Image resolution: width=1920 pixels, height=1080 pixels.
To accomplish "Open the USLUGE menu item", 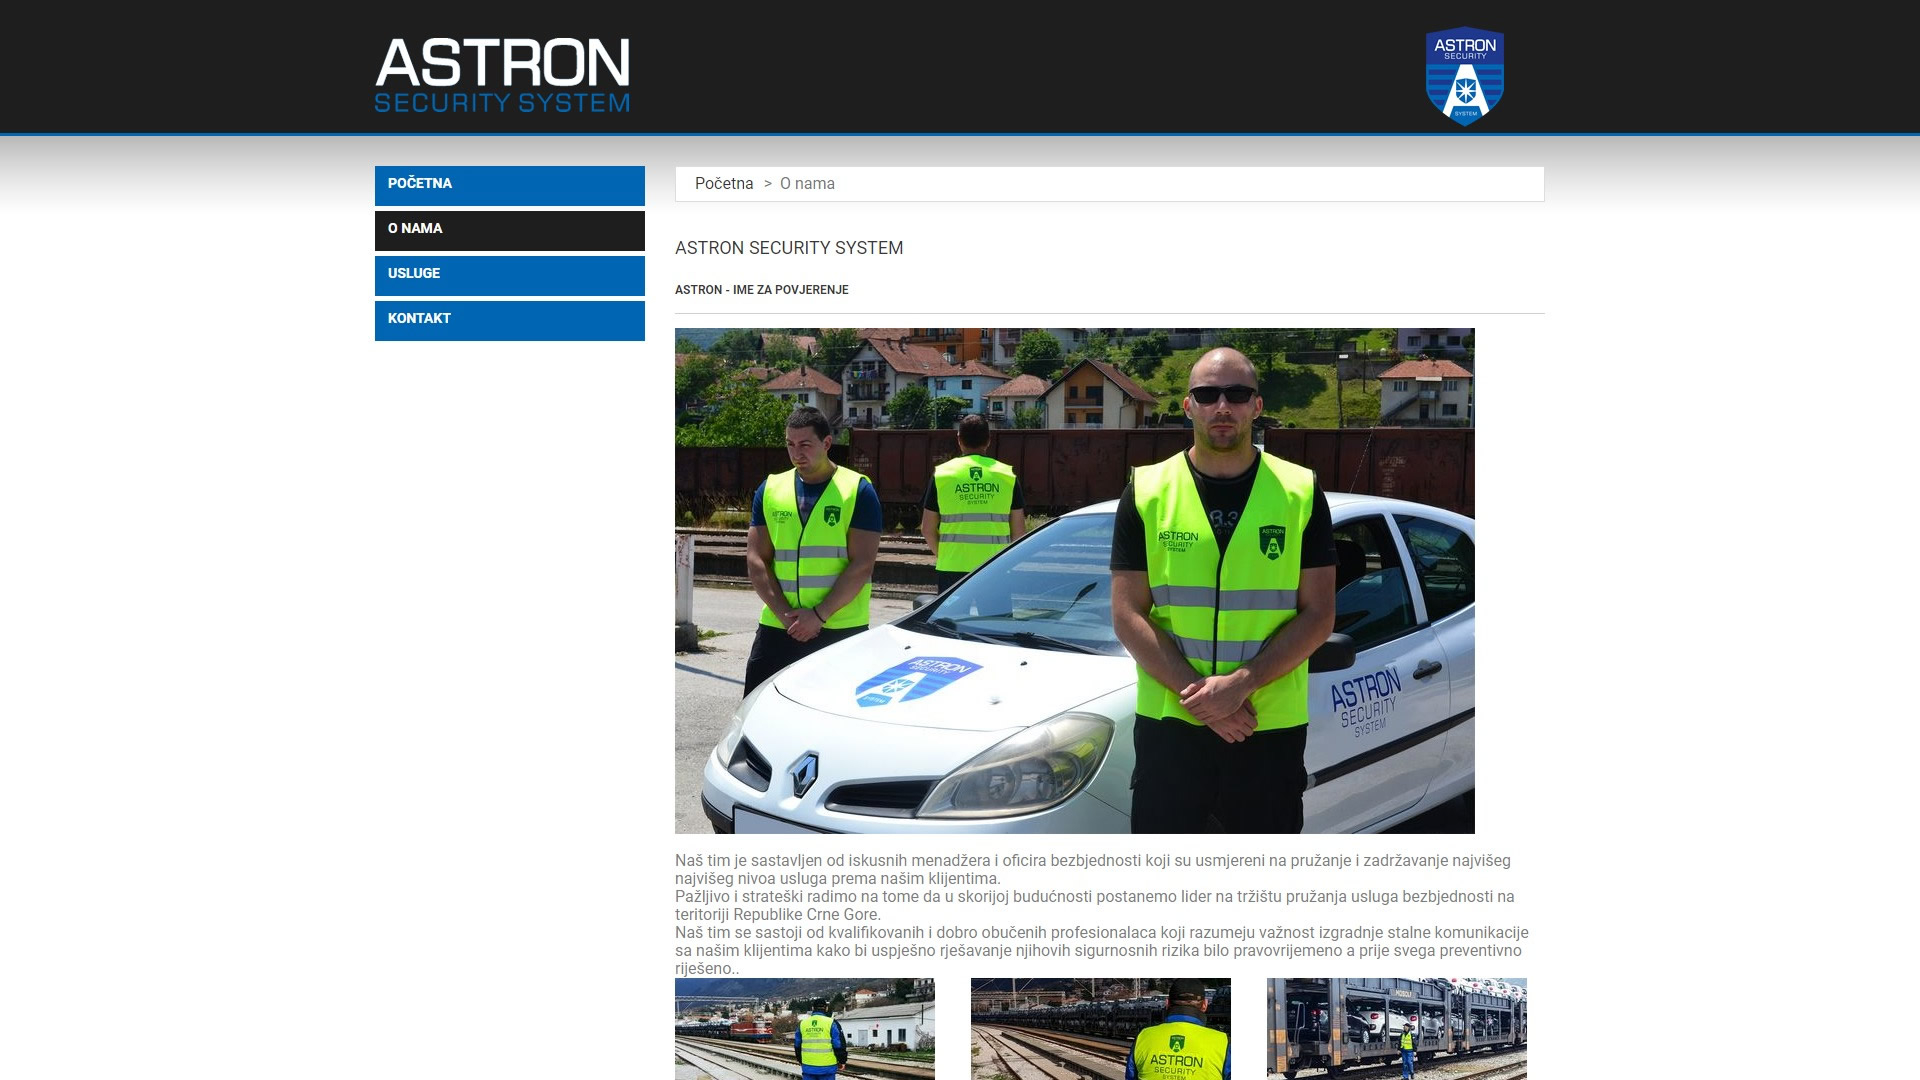I will pyautogui.click(x=510, y=276).
